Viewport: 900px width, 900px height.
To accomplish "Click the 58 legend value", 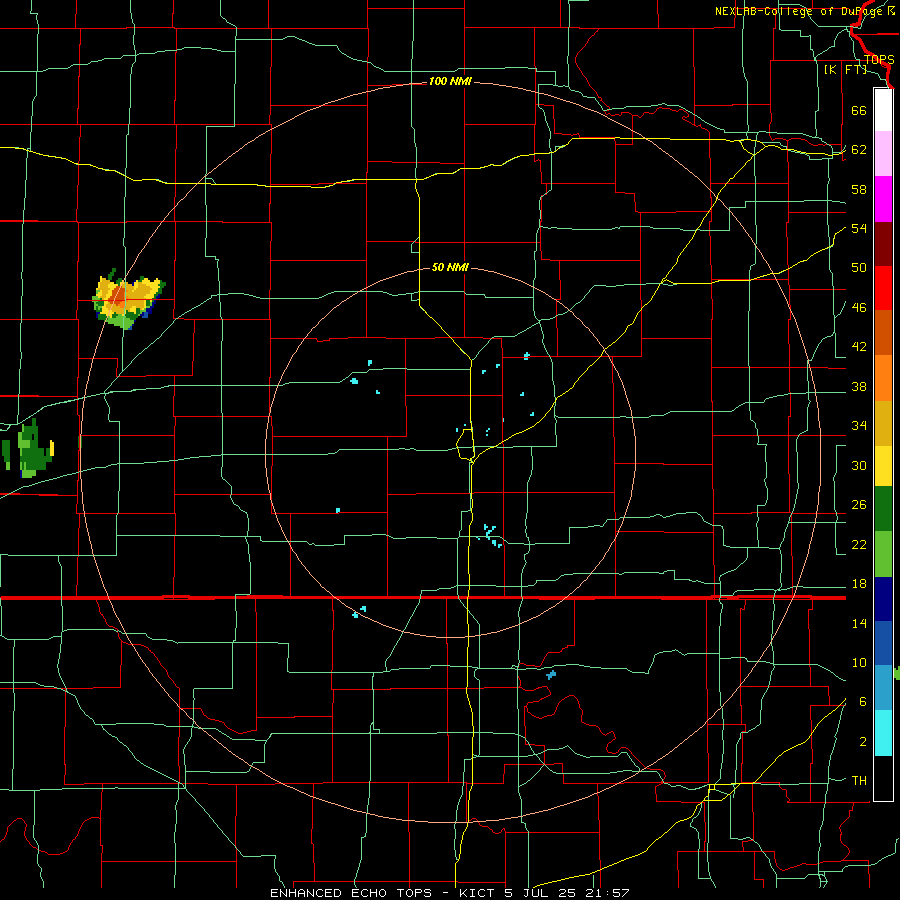I will (859, 189).
